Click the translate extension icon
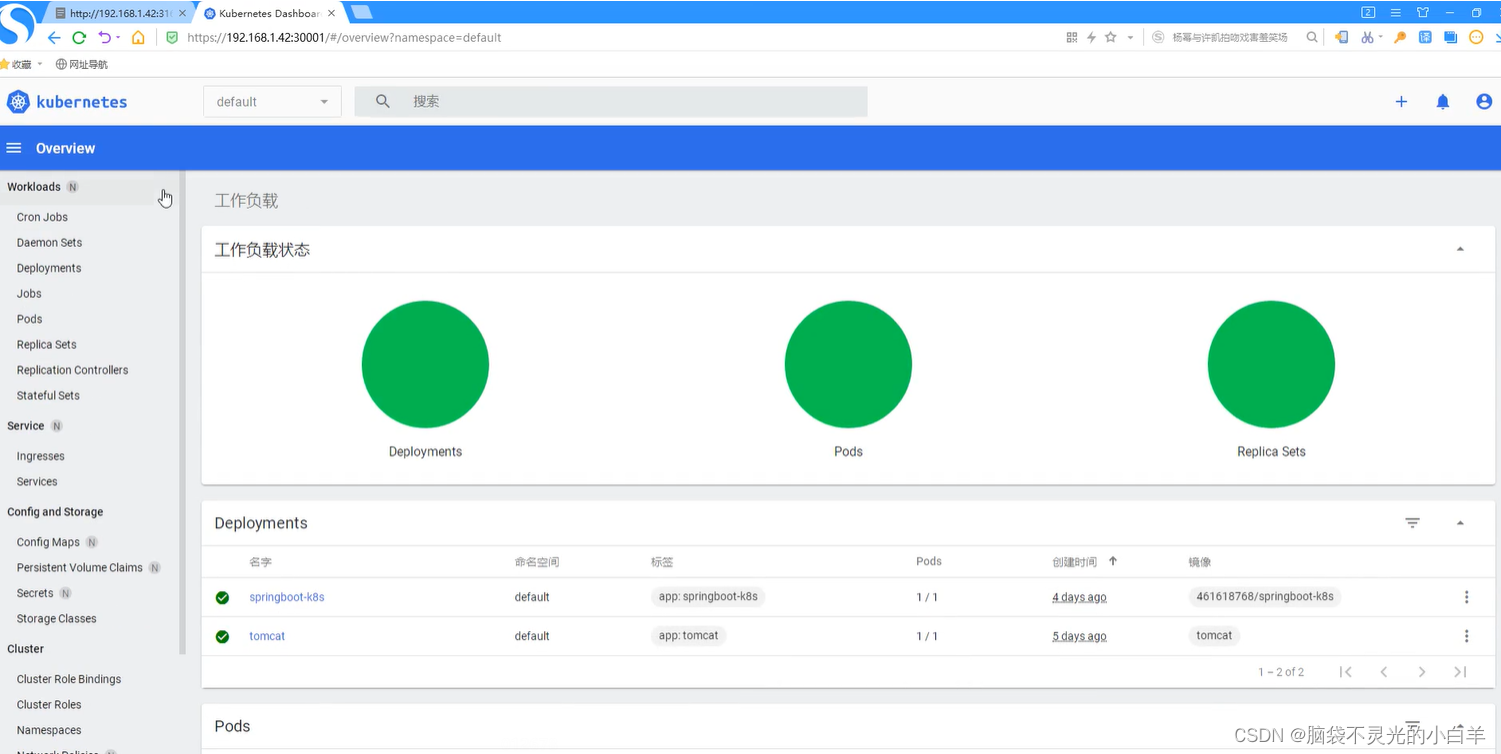The height and width of the screenshot is (754, 1501). [1425, 37]
